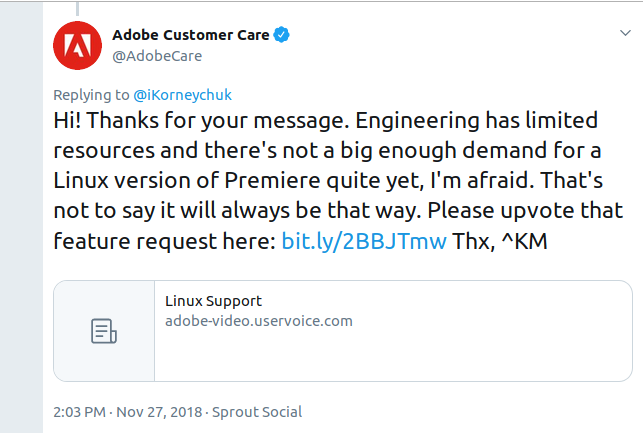Click the Nov 27, 2018 date
The image size is (643, 433).
coord(159,412)
